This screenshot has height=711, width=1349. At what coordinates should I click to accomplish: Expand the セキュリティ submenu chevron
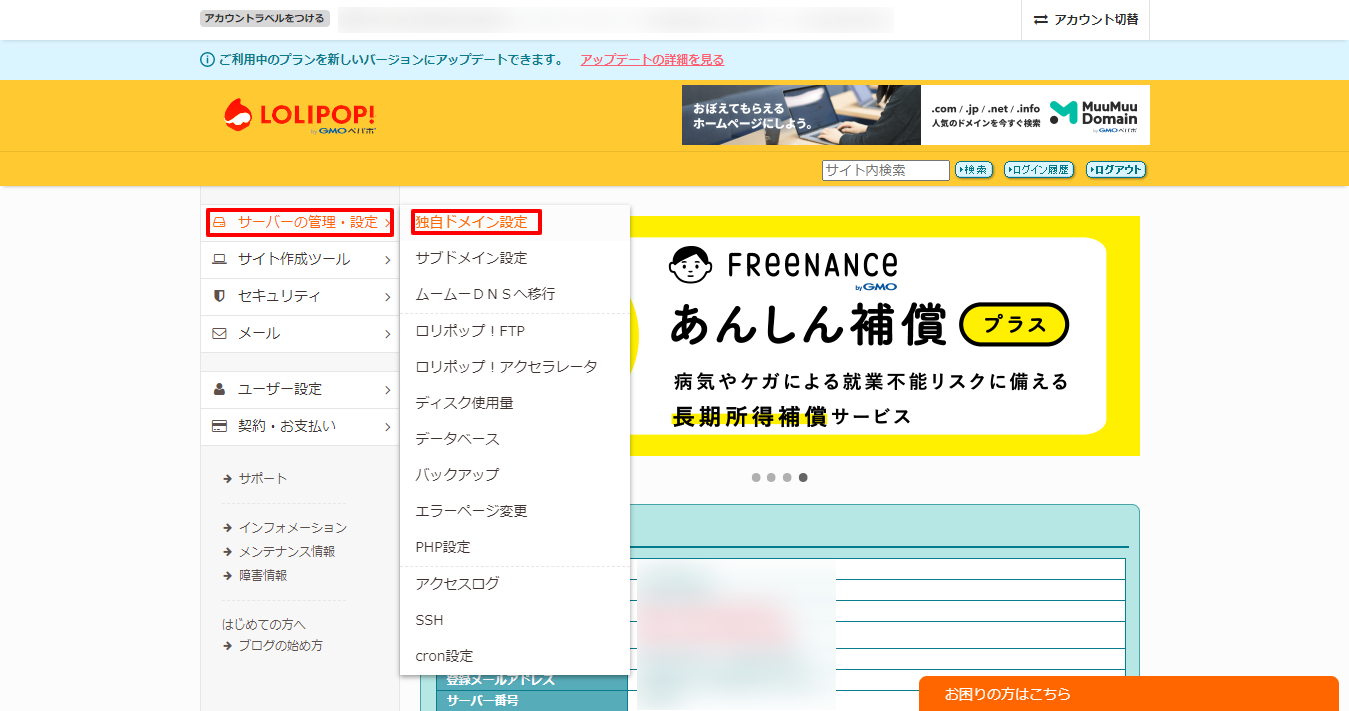(390, 297)
